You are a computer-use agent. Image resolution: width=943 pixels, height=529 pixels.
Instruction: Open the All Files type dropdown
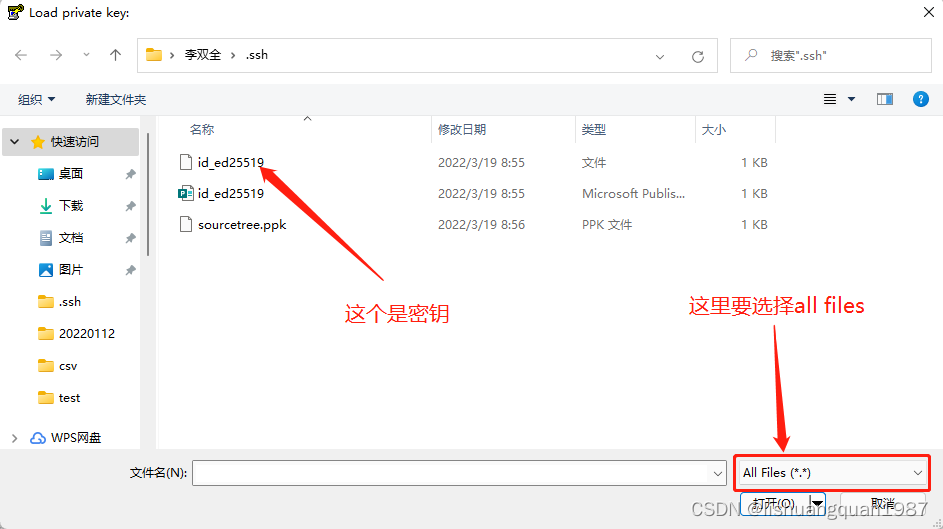(x=831, y=473)
